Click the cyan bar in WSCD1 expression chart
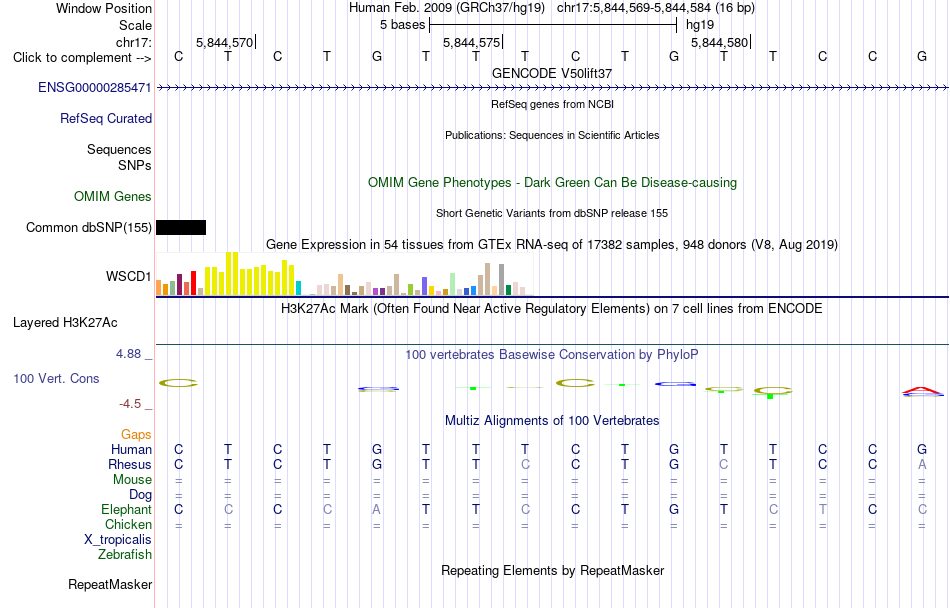 point(298,288)
